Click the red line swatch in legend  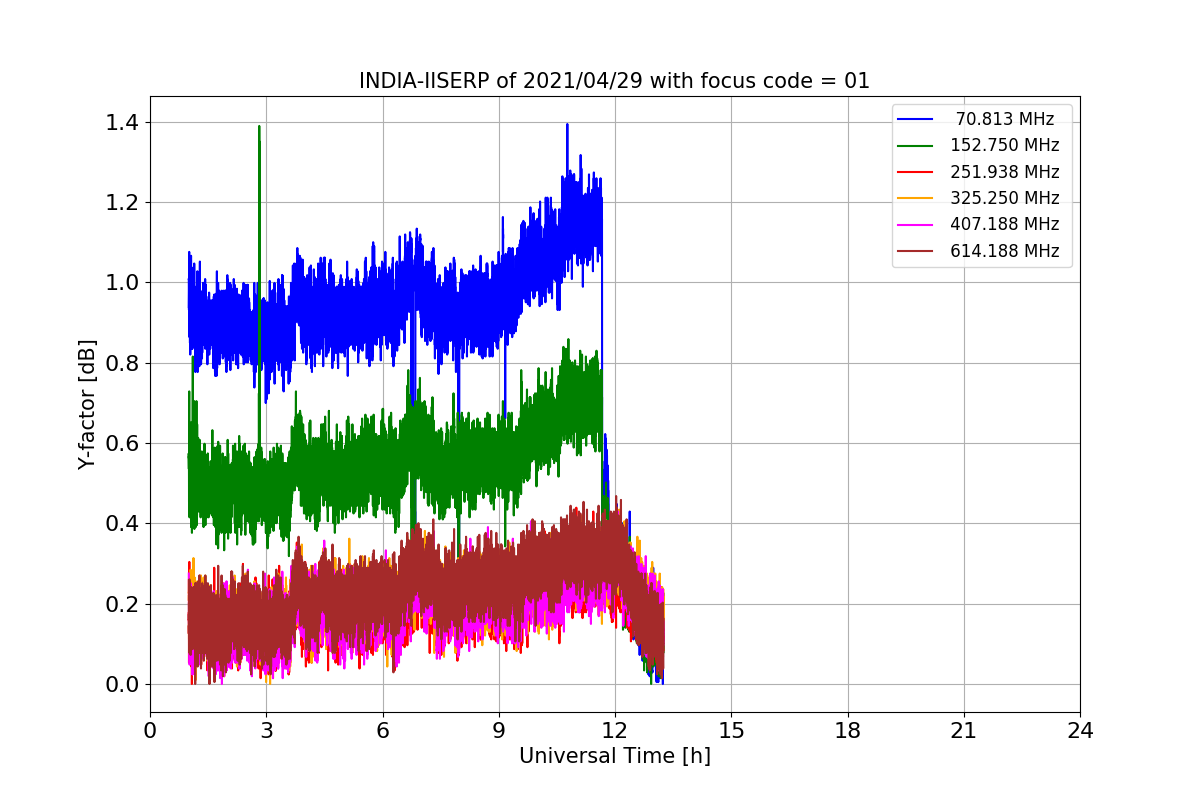pyautogui.click(x=915, y=172)
